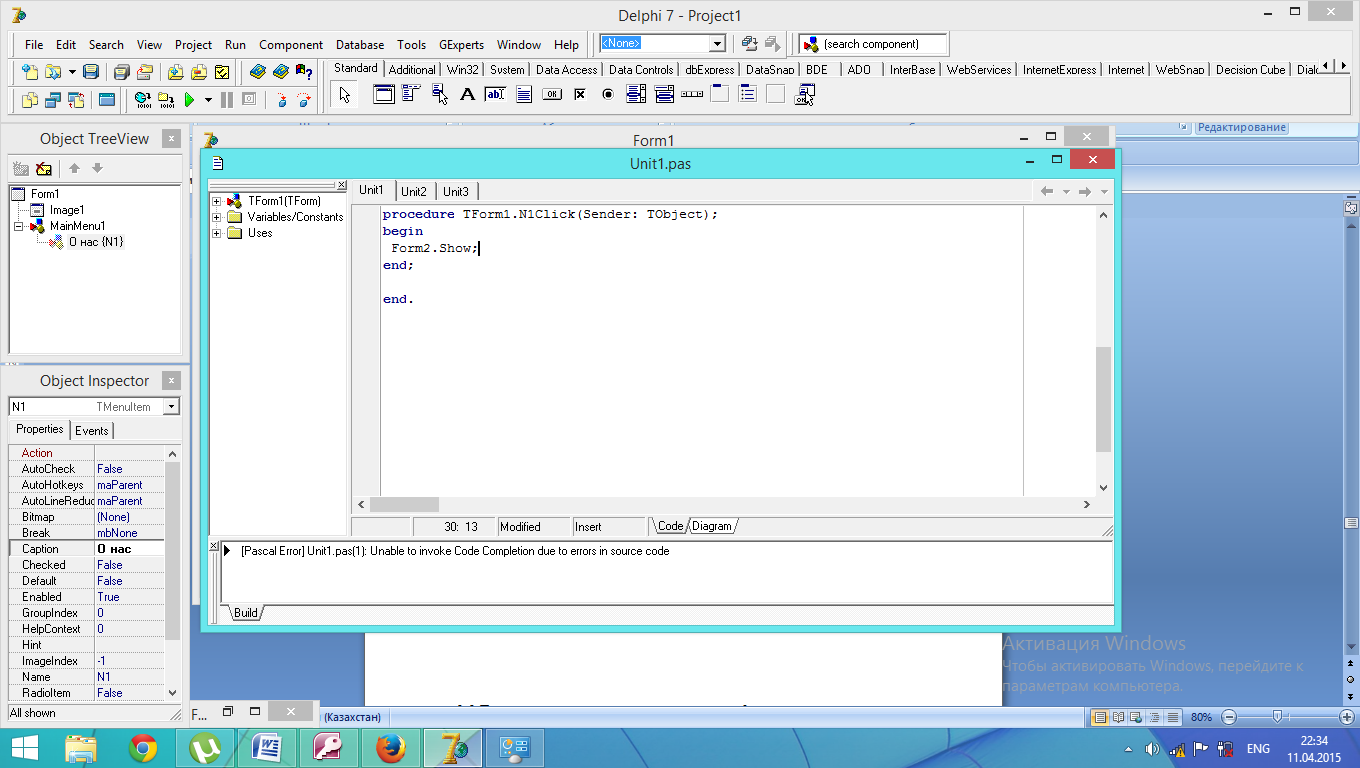Click the Add file to project icon
This screenshot has height=768, width=1360.
(176, 72)
